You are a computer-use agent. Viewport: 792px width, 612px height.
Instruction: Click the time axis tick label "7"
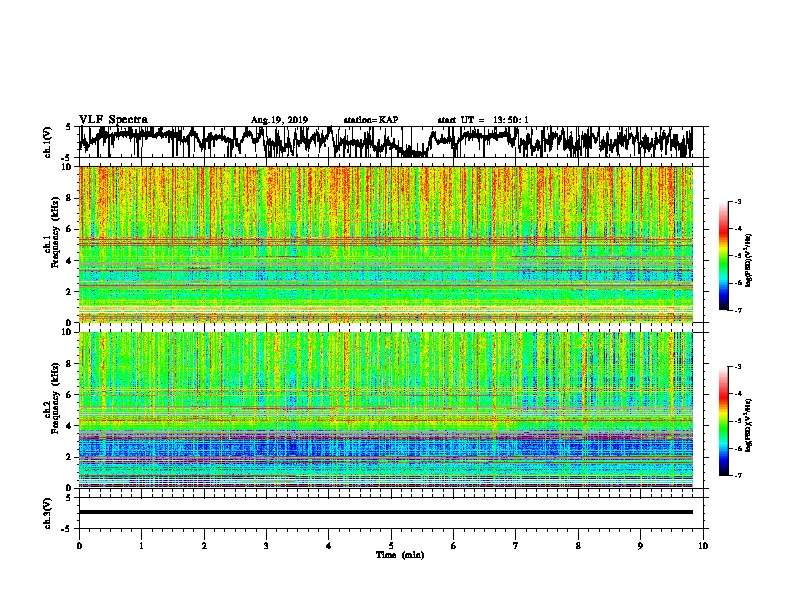516,546
